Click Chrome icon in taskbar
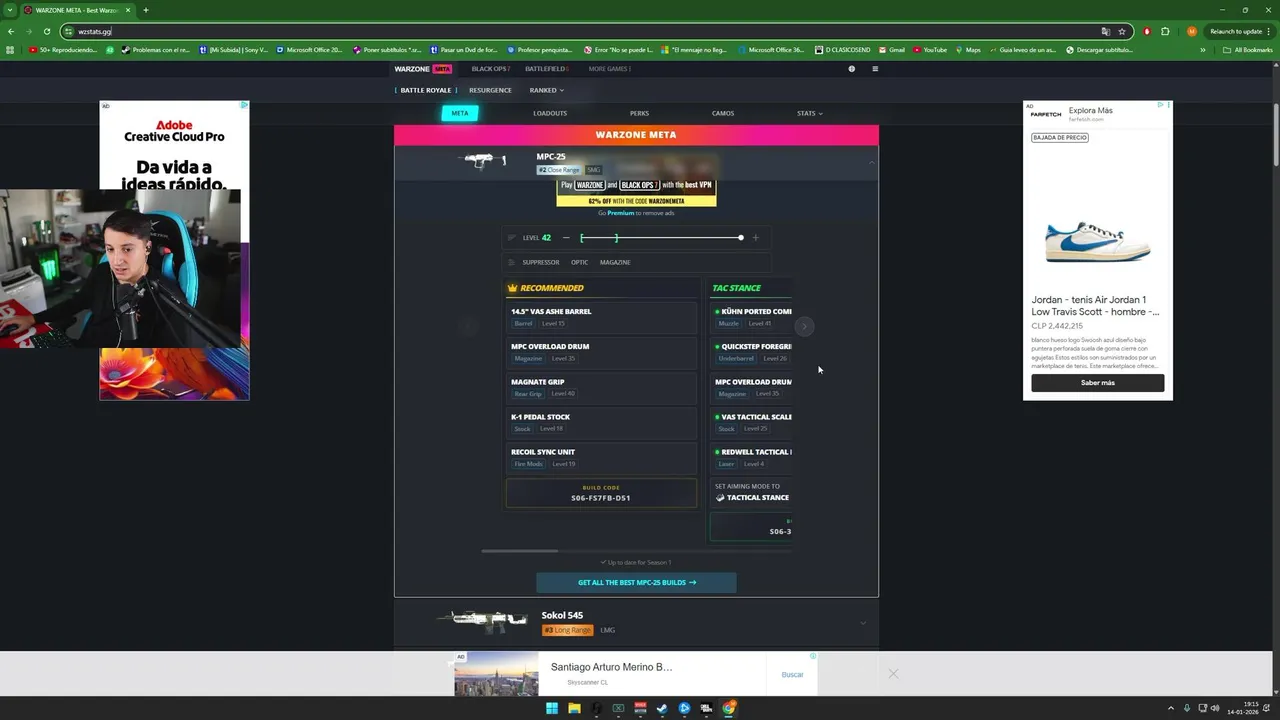The height and width of the screenshot is (720, 1280). pyautogui.click(x=729, y=708)
